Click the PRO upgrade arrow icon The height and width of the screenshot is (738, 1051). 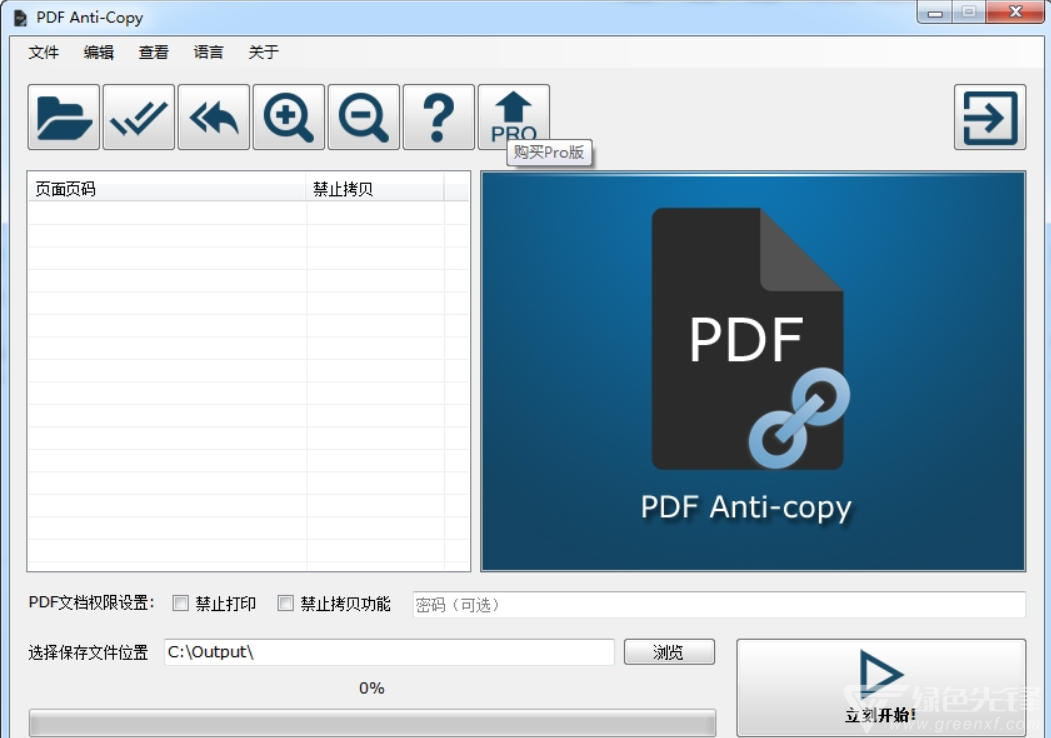click(513, 117)
